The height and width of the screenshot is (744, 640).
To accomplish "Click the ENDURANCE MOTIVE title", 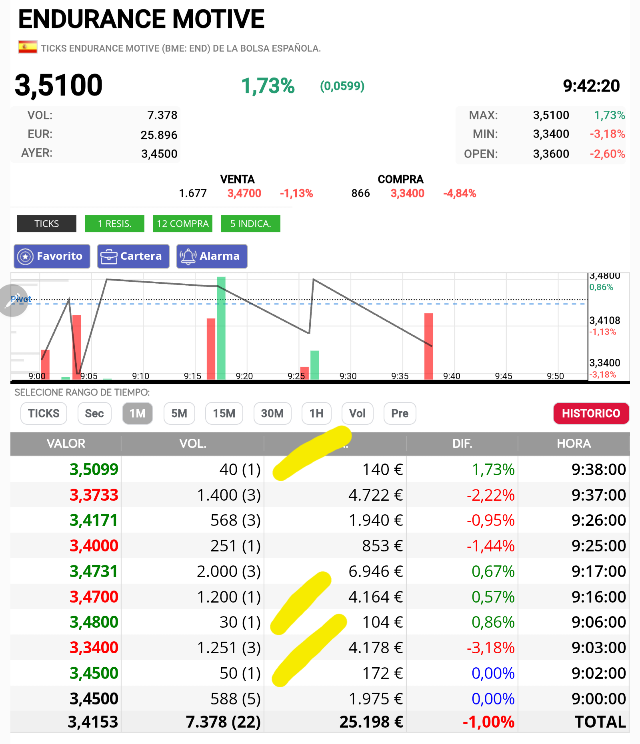I will point(141,19).
